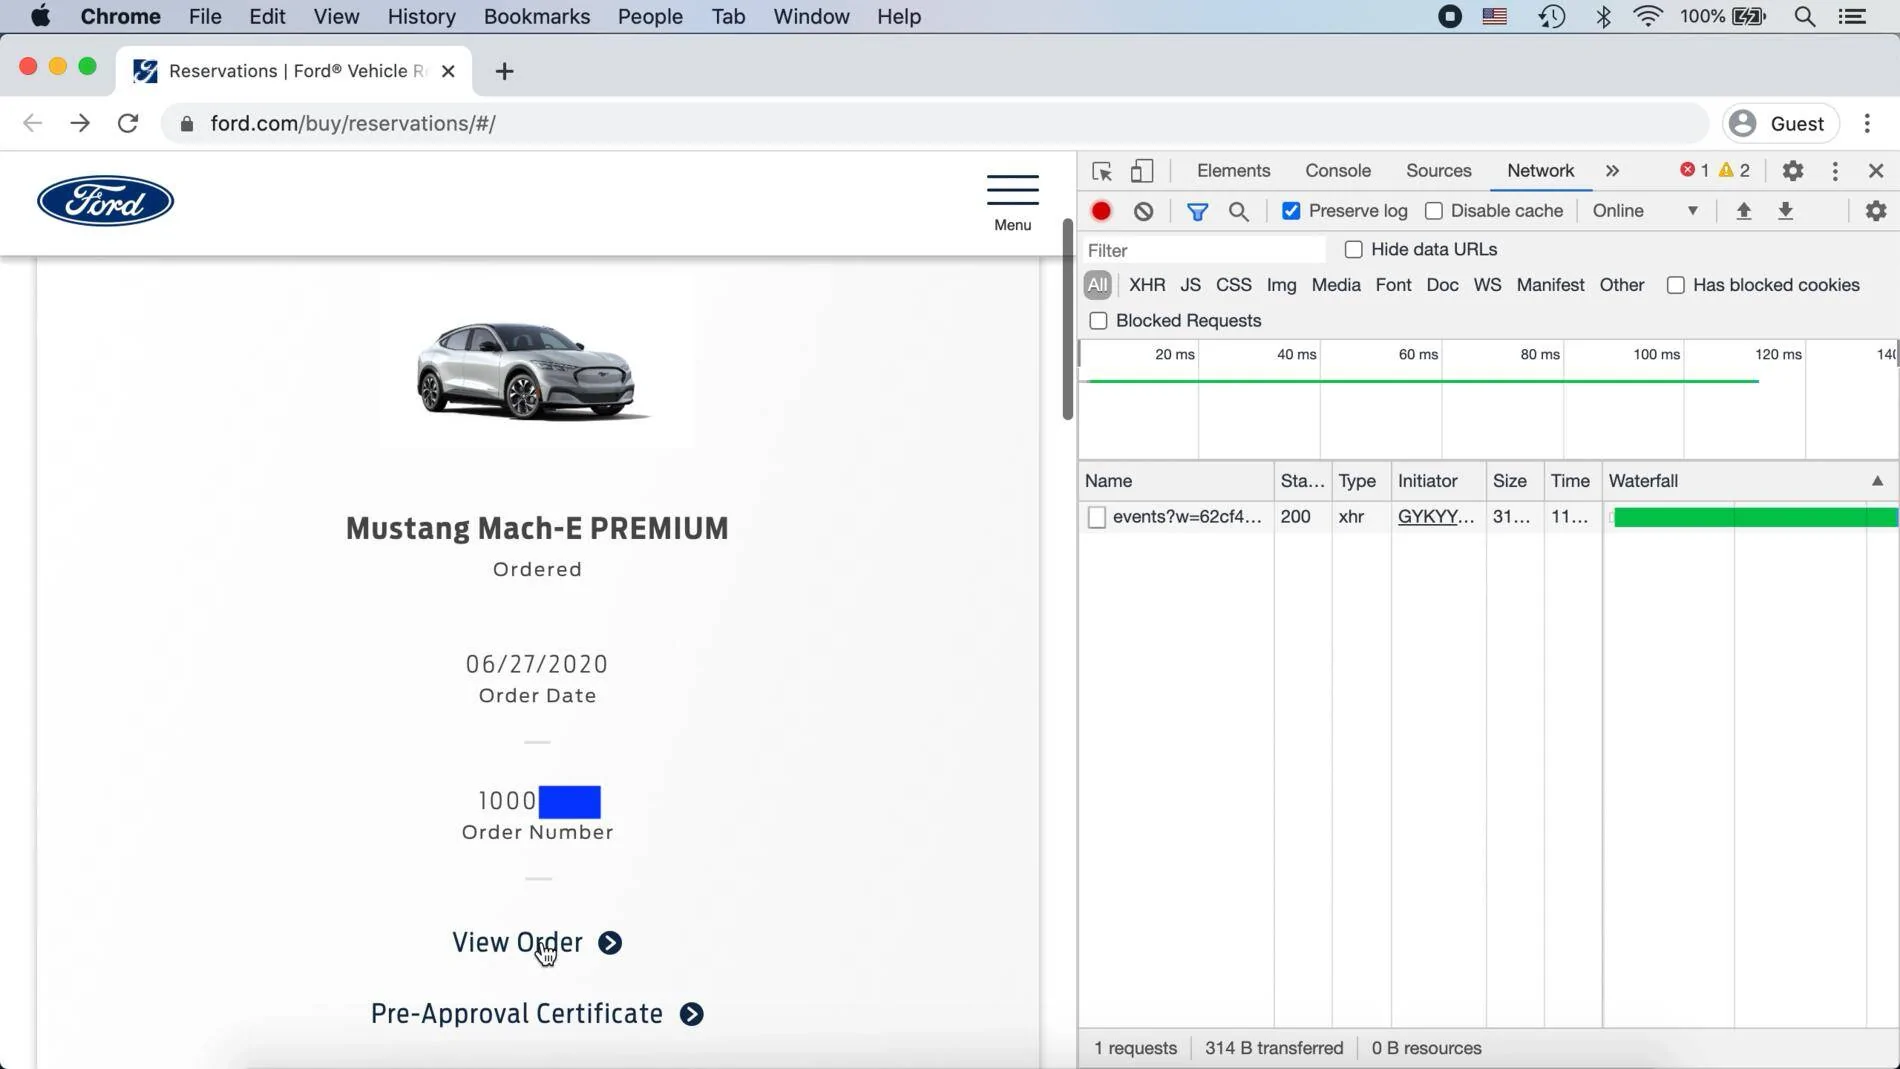Close the Reservations browser tab
Viewport: 1900px width, 1069px height.
tap(448, 71)
